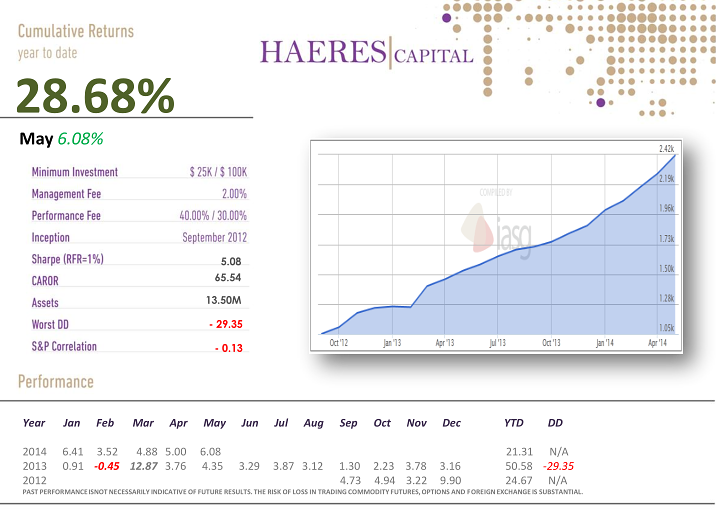Select the N/A drawdown cell in 2014 row

click(559, 452)
